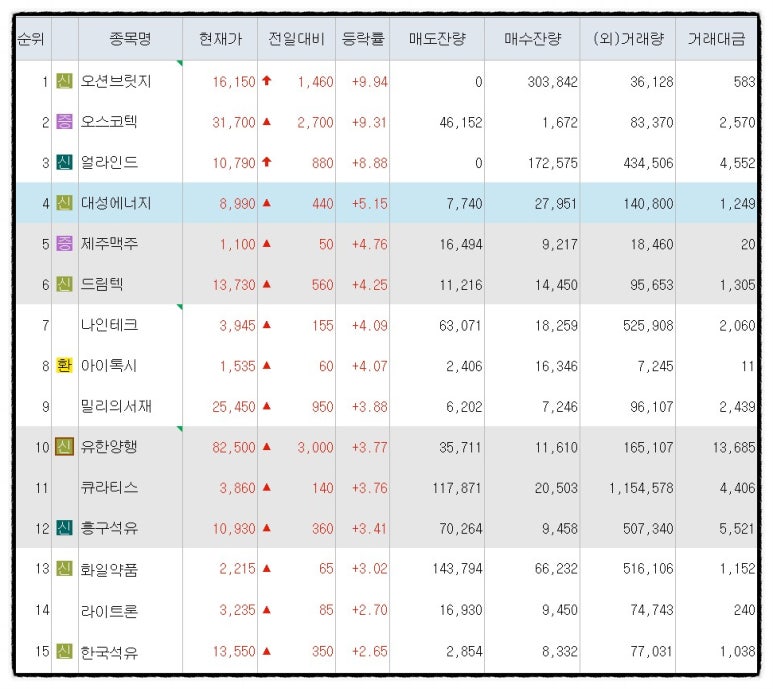Click volume value 434,506
The width and height of the screenshot is (773, 689).
(x=648, y=163)
